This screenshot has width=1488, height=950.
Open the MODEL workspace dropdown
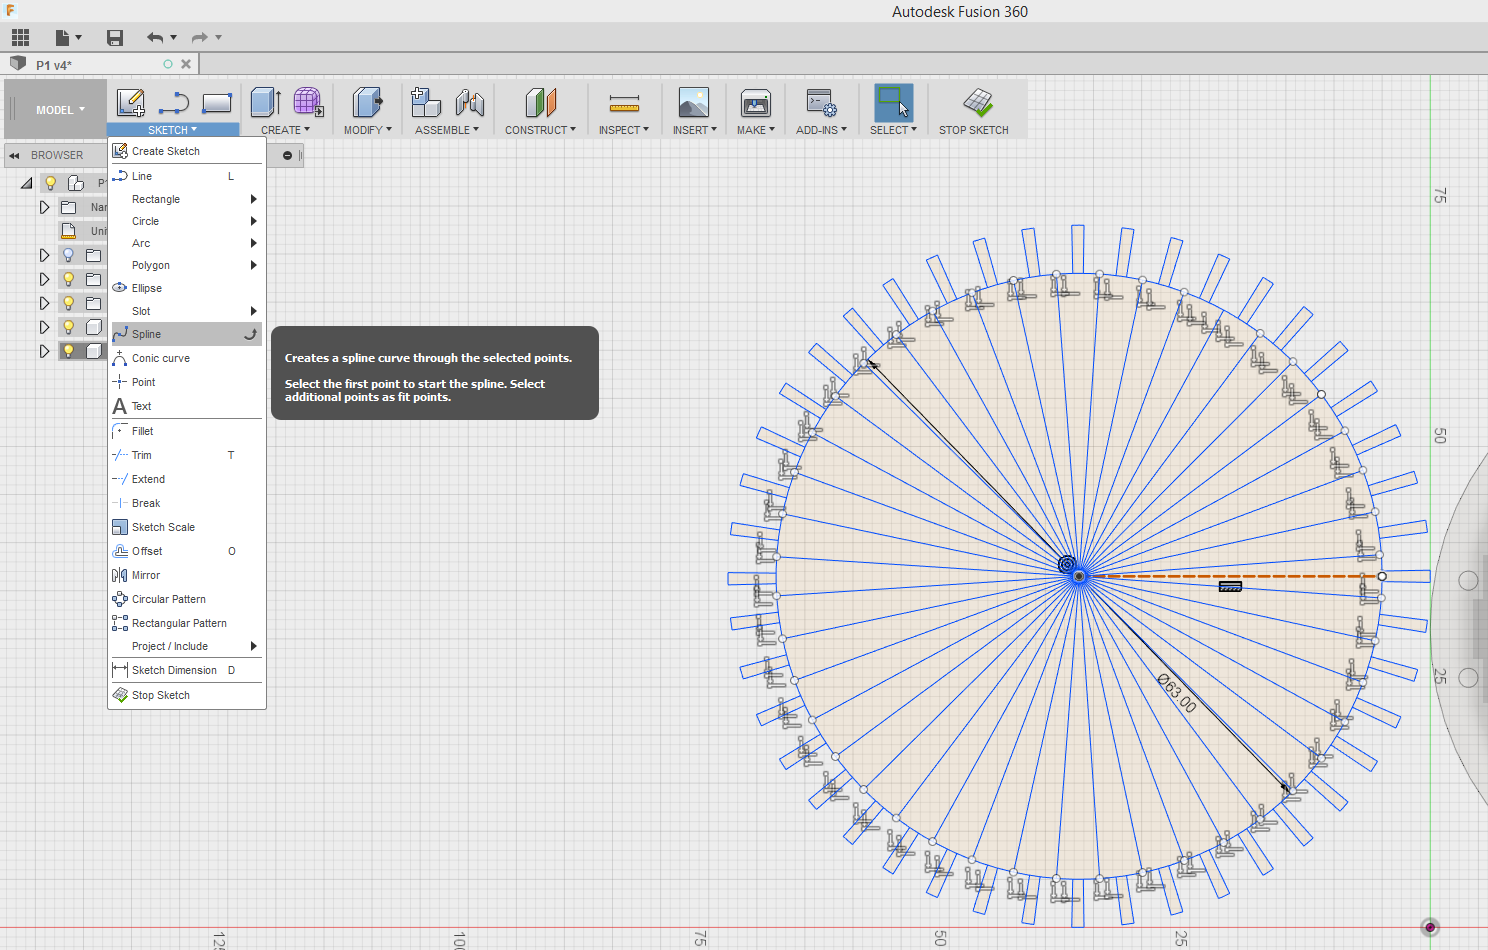pos(60,110)
